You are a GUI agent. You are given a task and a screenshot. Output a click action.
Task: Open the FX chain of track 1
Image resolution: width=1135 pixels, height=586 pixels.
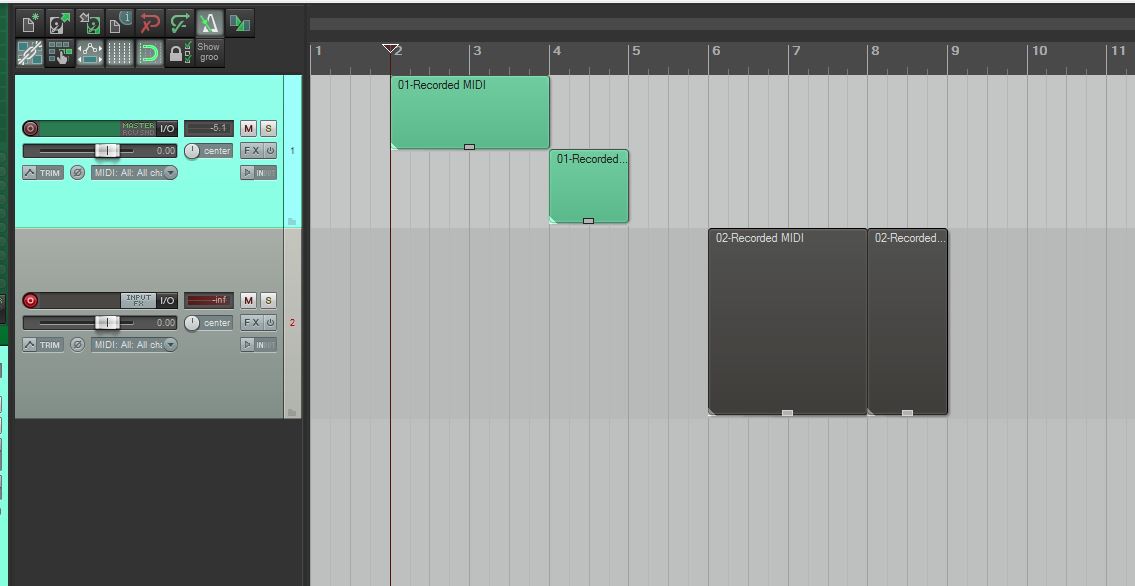pos(251,150)
